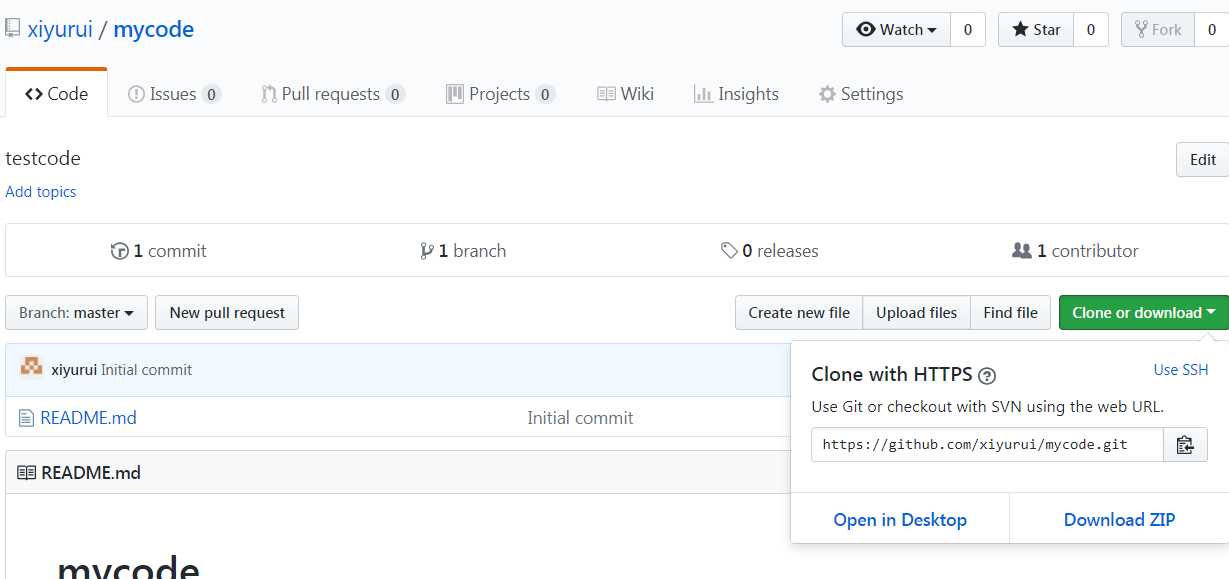Click the Projects board icon

point(455,94)
